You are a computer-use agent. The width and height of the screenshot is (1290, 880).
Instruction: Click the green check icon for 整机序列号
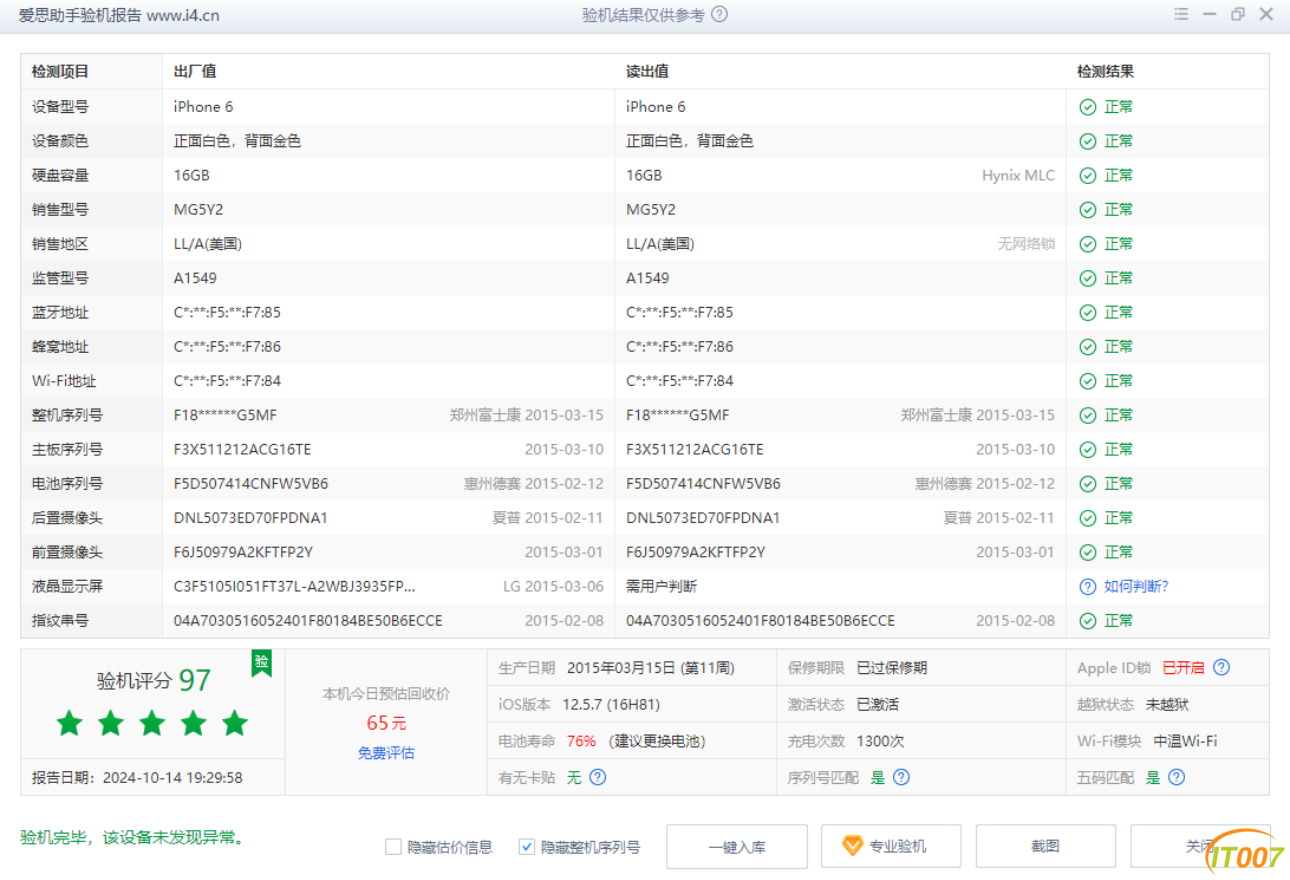(1088, 415)
